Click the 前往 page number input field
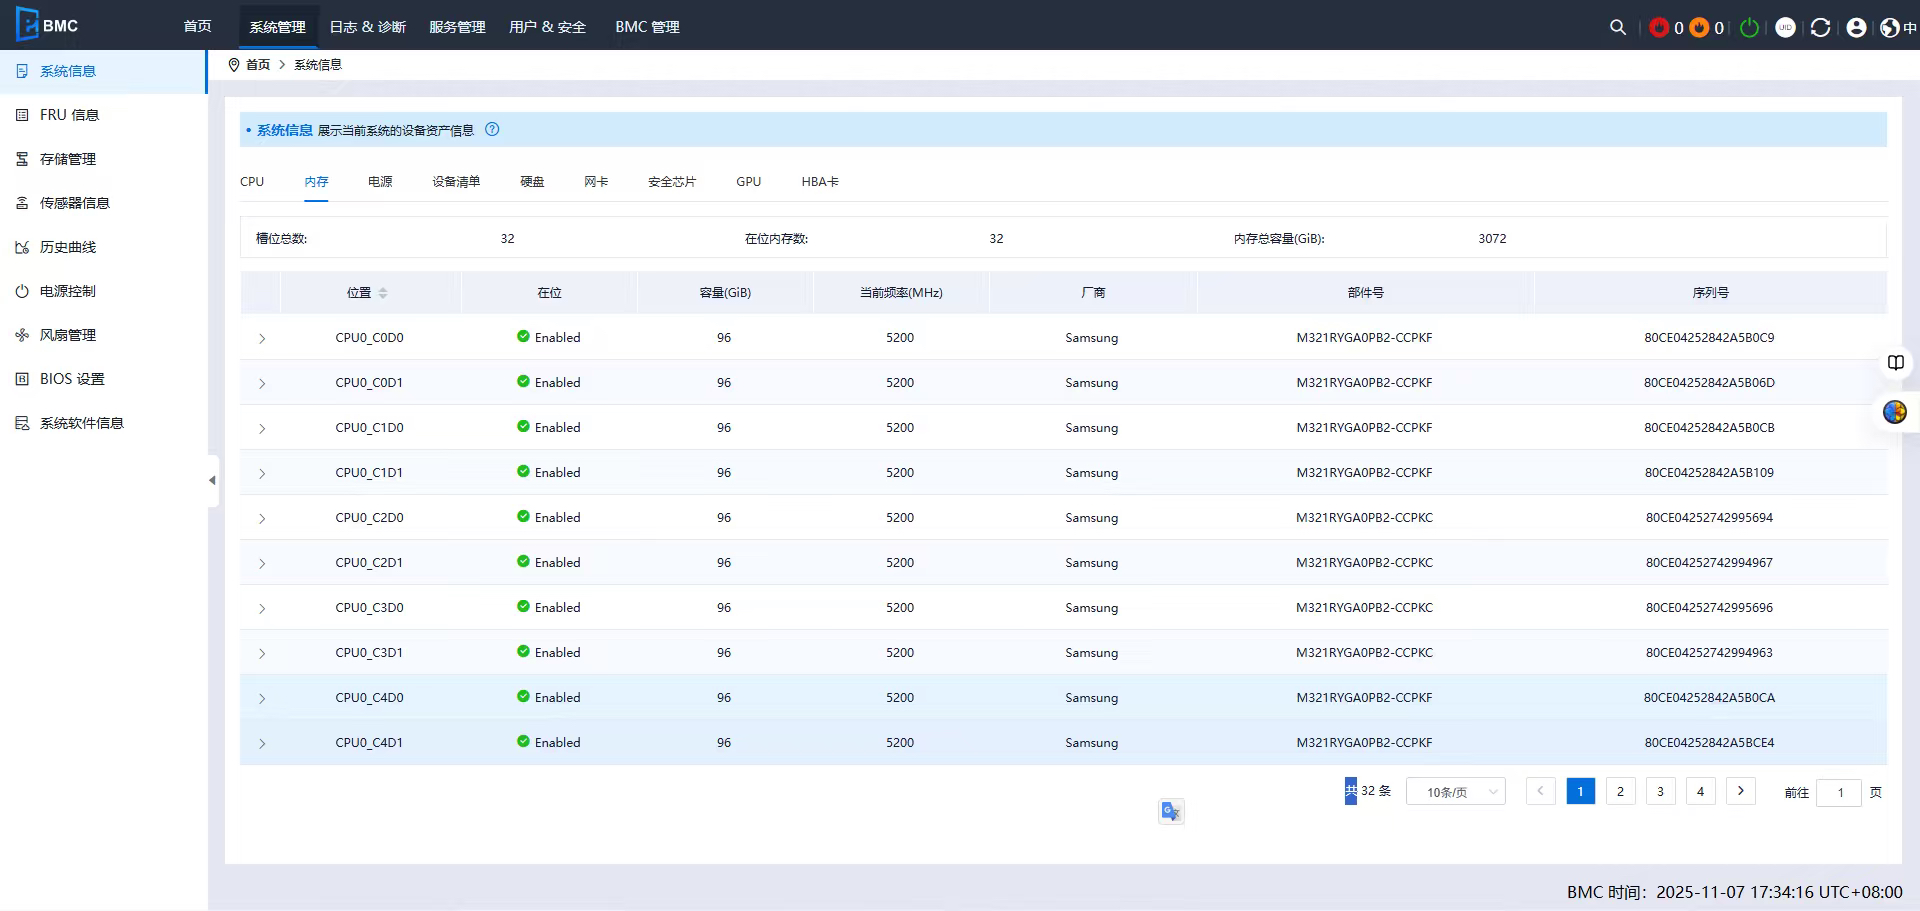 pyautogui.click(x=1838, y=792)
